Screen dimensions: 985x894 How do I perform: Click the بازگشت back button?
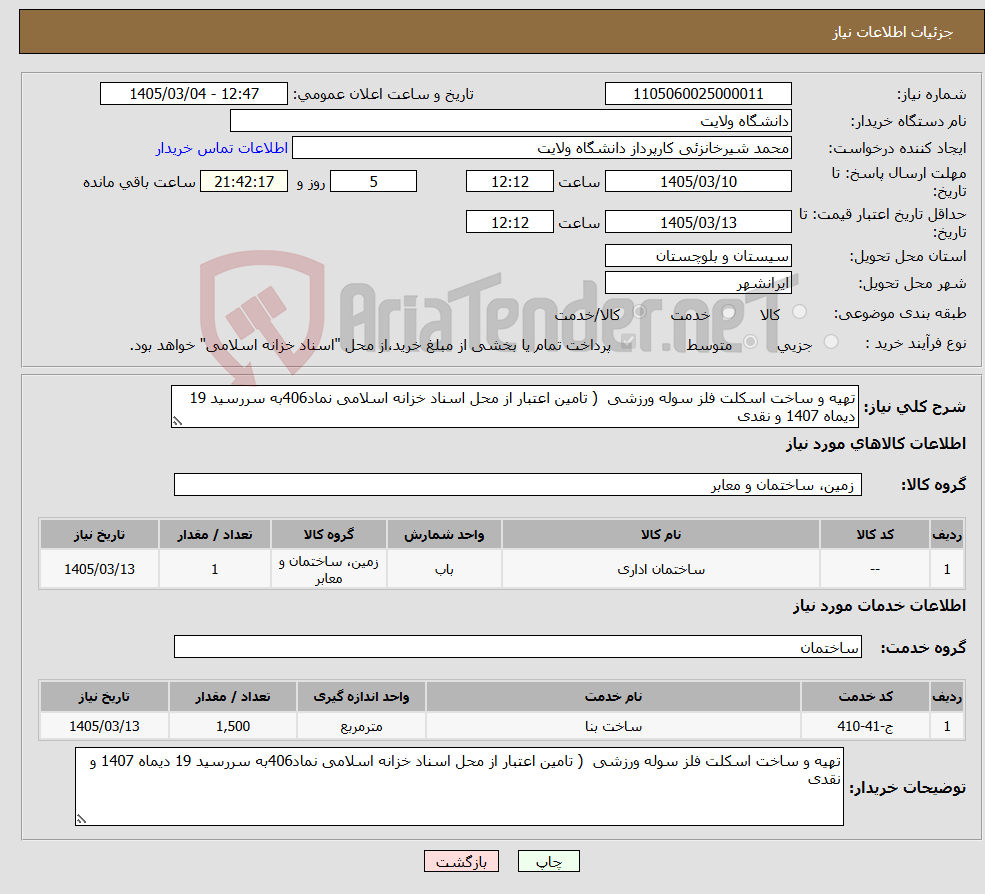point(461,861)
